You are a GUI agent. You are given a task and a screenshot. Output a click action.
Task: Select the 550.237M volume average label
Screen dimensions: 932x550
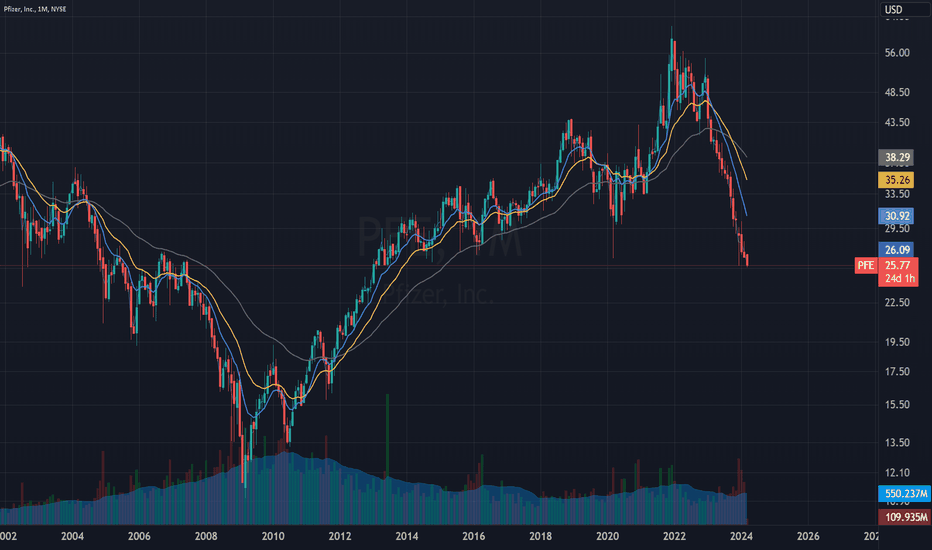tap(905, 494)
